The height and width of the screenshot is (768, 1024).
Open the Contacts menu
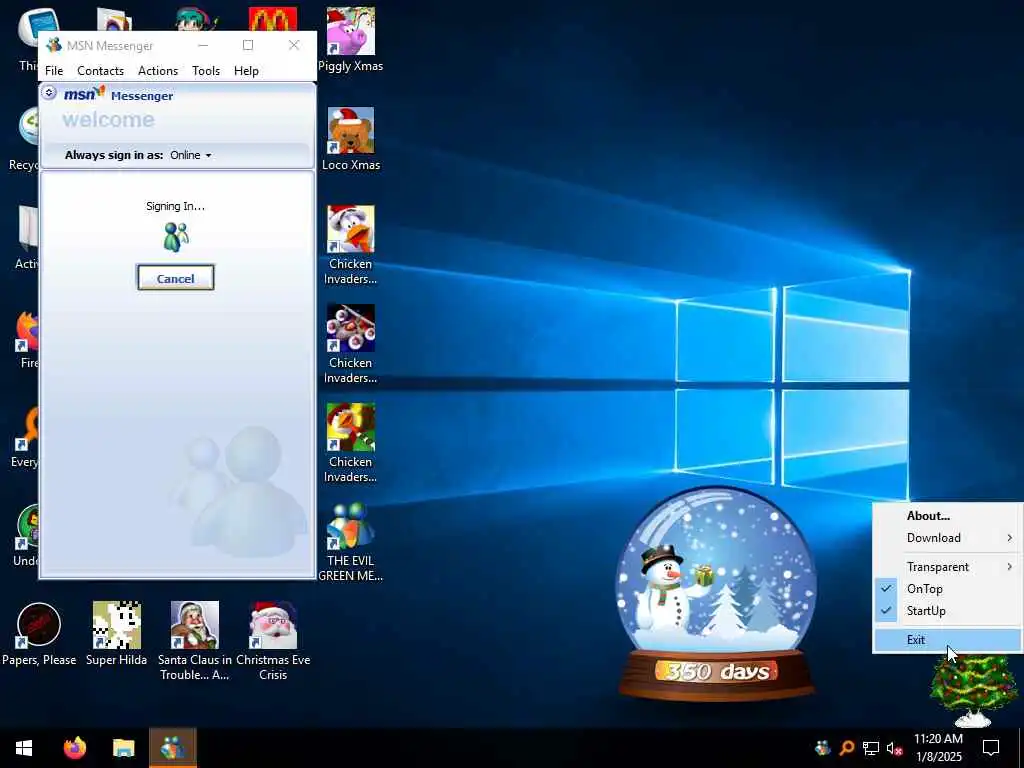[101, 71]
